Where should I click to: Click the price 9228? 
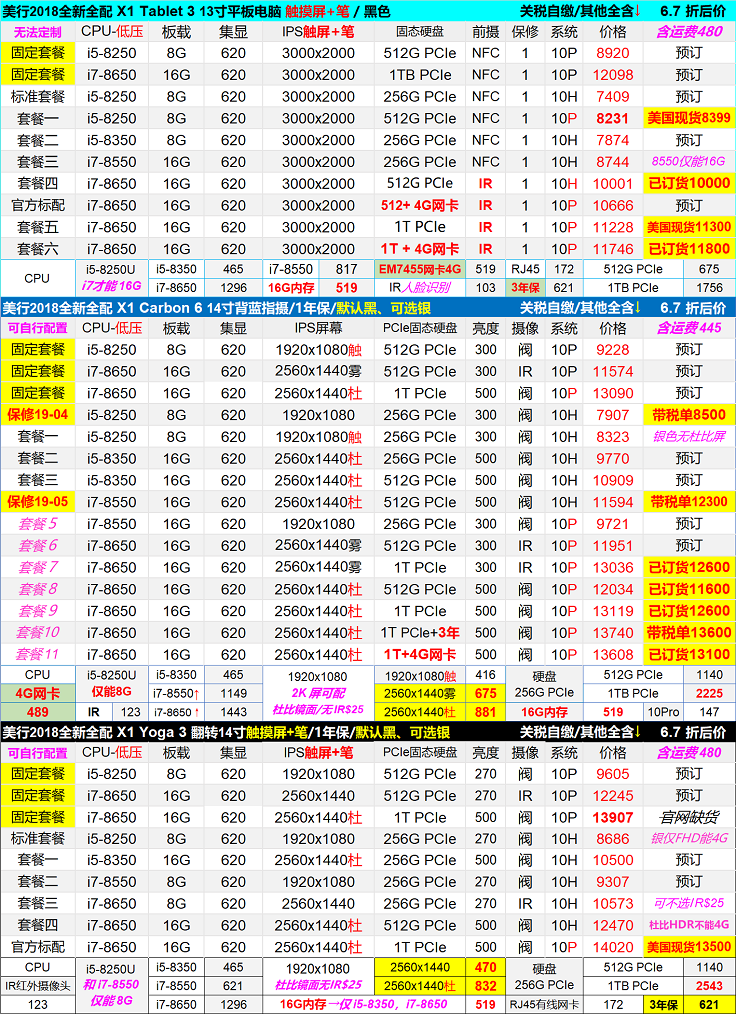tap(612, 350)
